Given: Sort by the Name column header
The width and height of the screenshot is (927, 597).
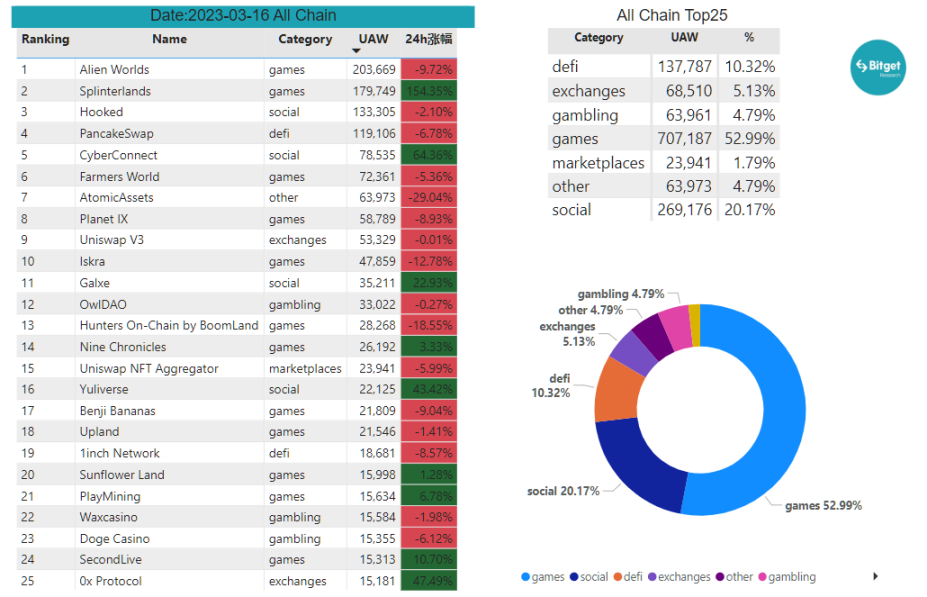Looking at the screenshot, I should click(170, 39).
